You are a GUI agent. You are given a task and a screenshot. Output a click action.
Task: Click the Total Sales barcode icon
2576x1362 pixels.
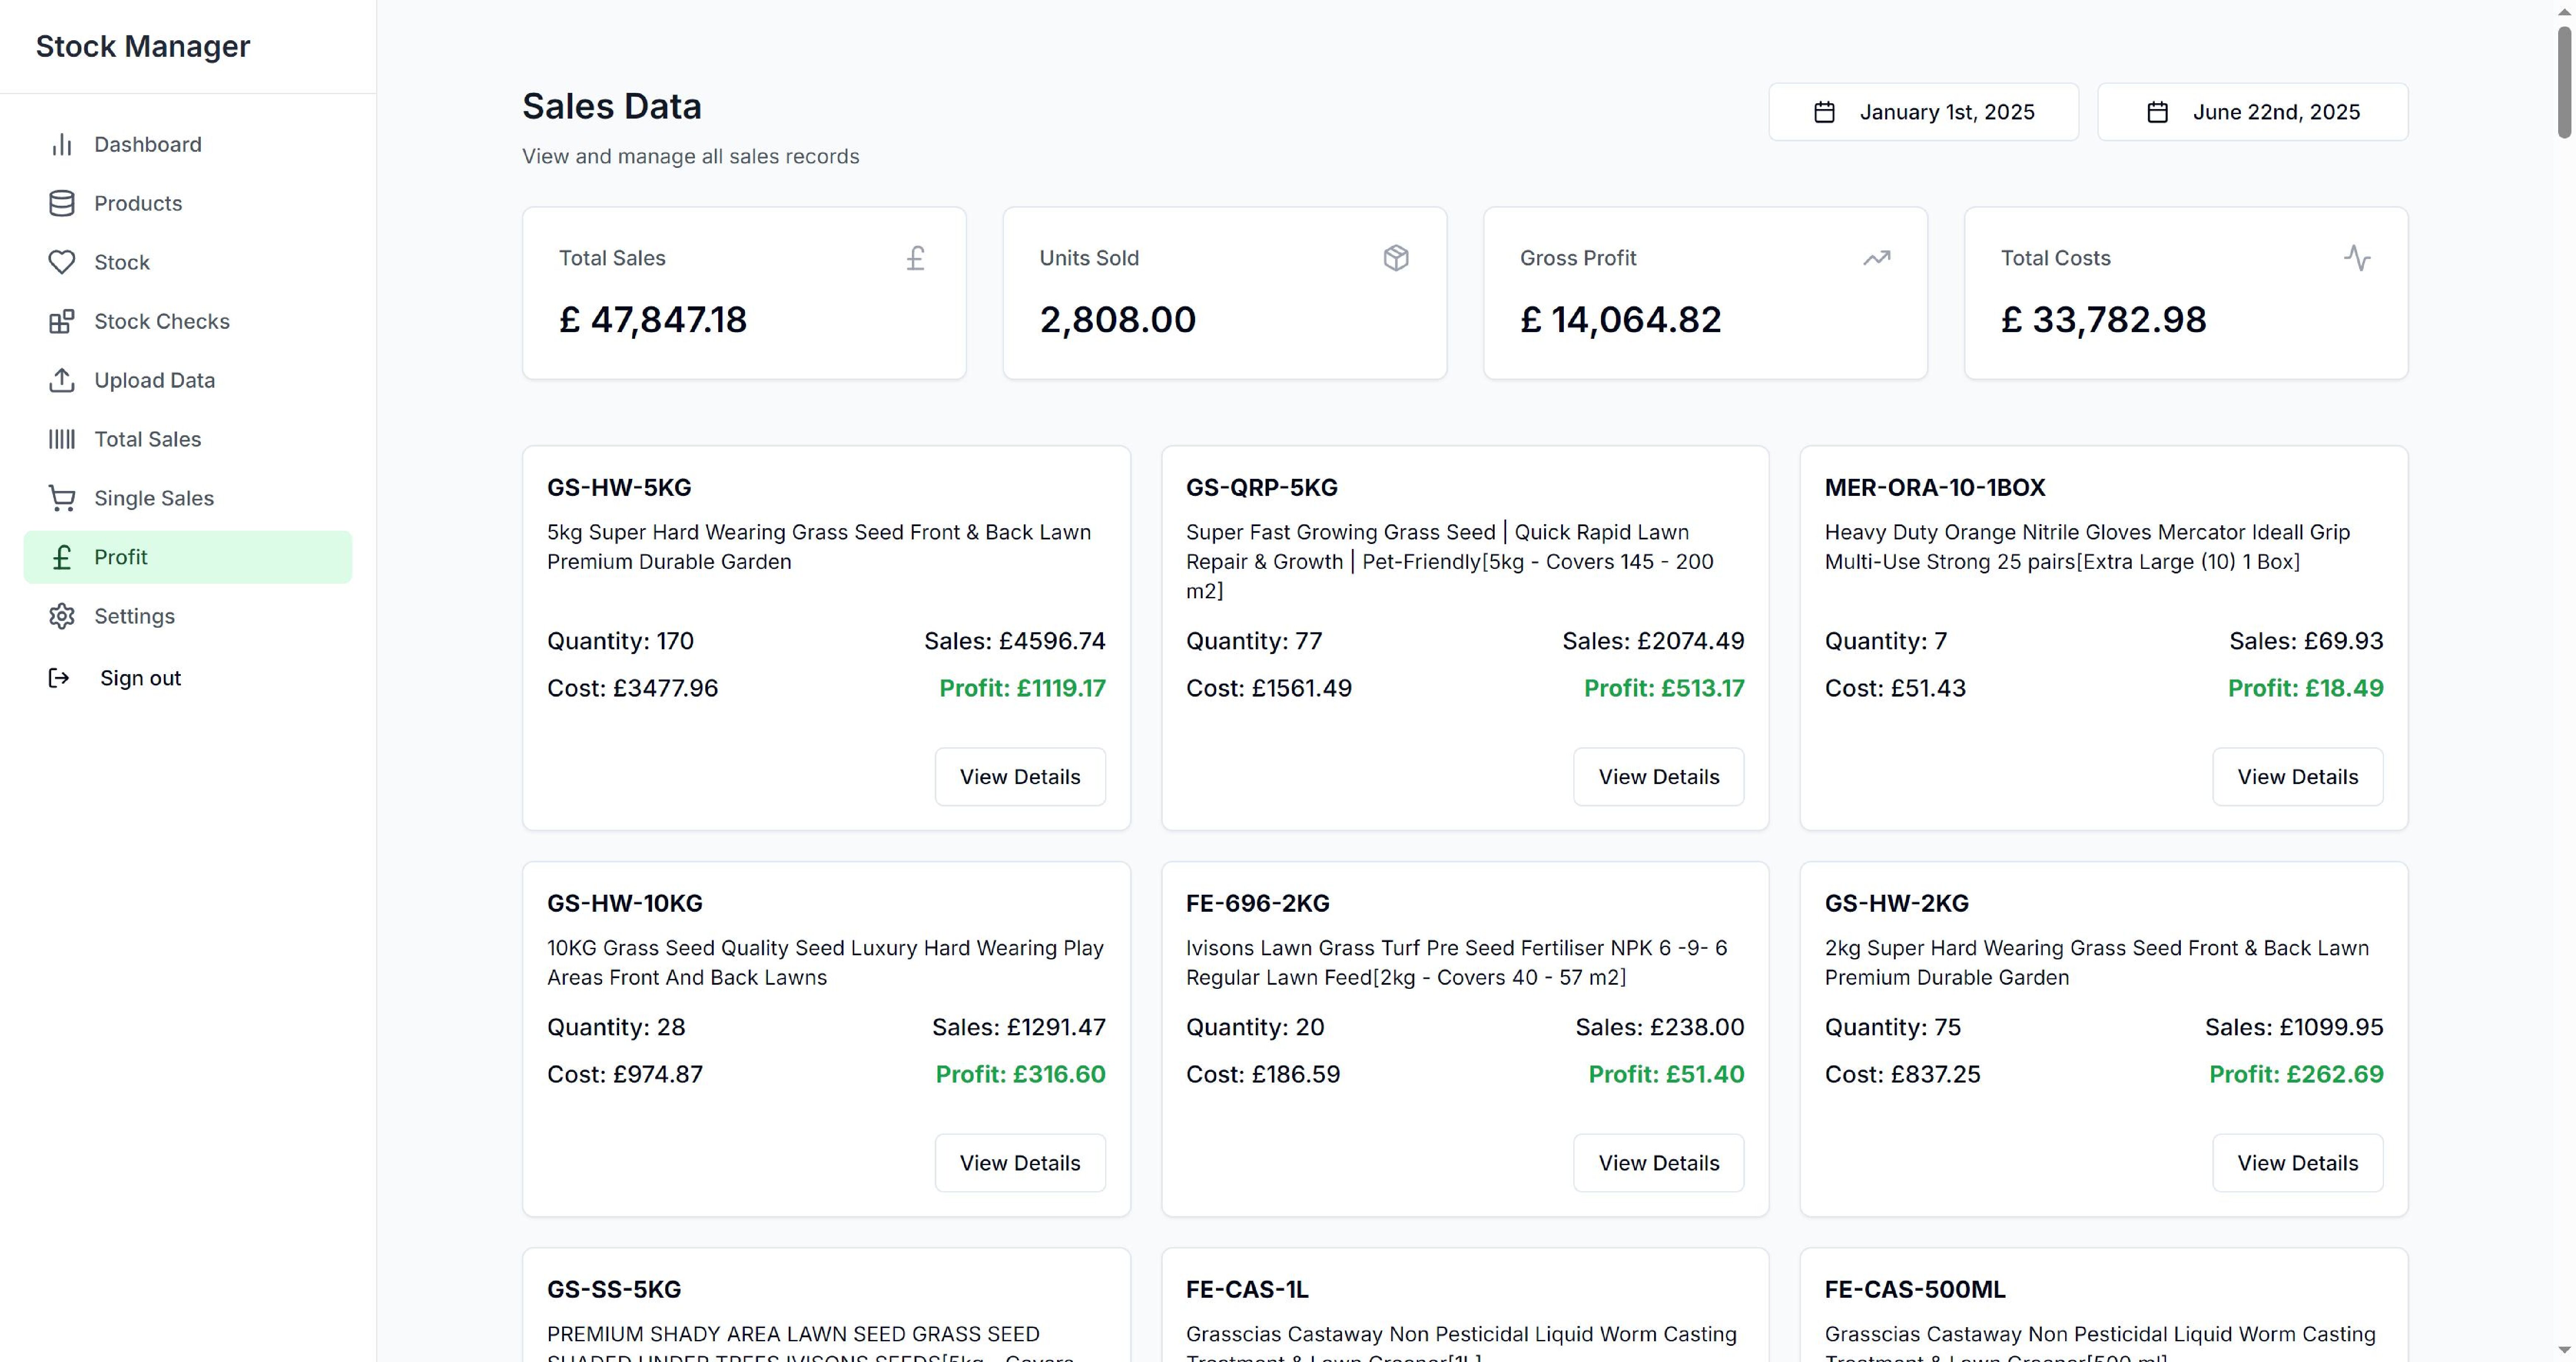(x=62, y=439)
